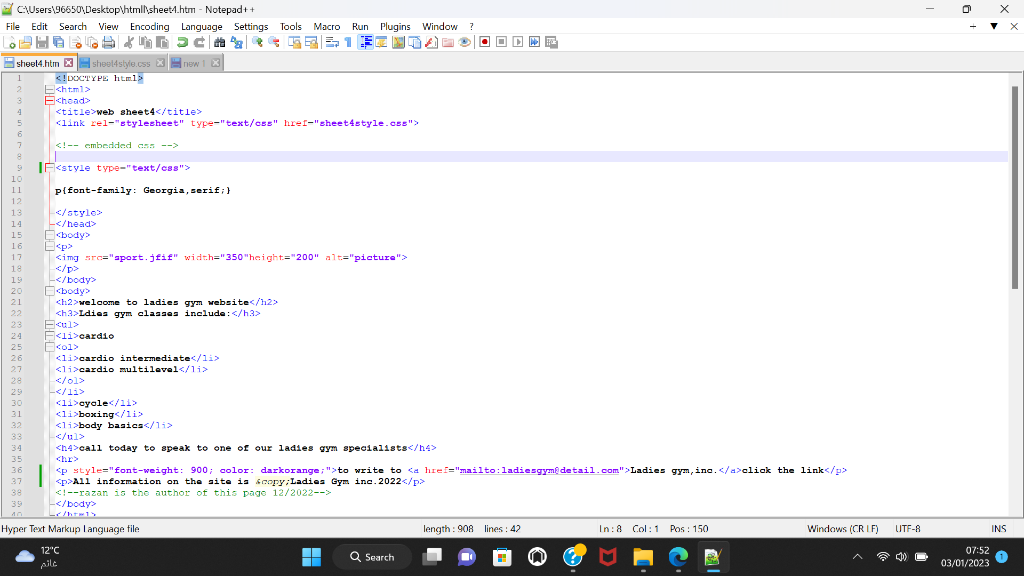Image resolution: width=1024 pixels, height=576 pixels.
Task: Open the Plugins menu
Action: pos(395,27)
